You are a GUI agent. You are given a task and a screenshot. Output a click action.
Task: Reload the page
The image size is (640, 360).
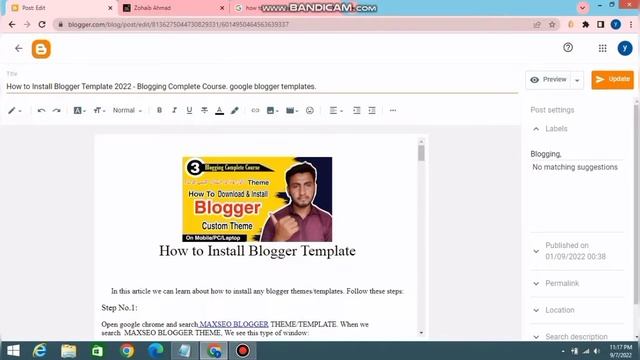pyautogui.click(x=42, y=24)
